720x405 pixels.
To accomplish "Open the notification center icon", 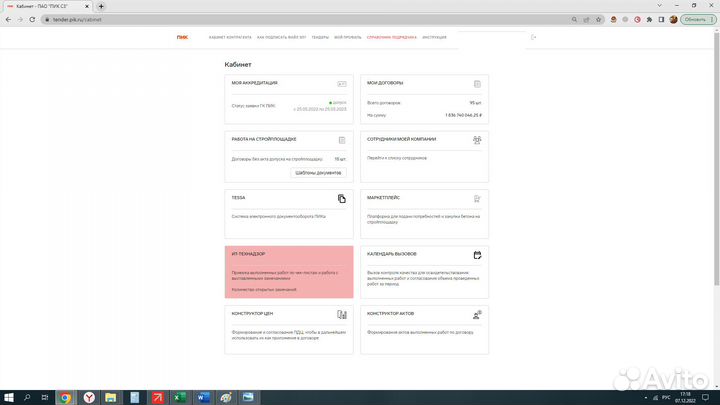I will 706,398.
